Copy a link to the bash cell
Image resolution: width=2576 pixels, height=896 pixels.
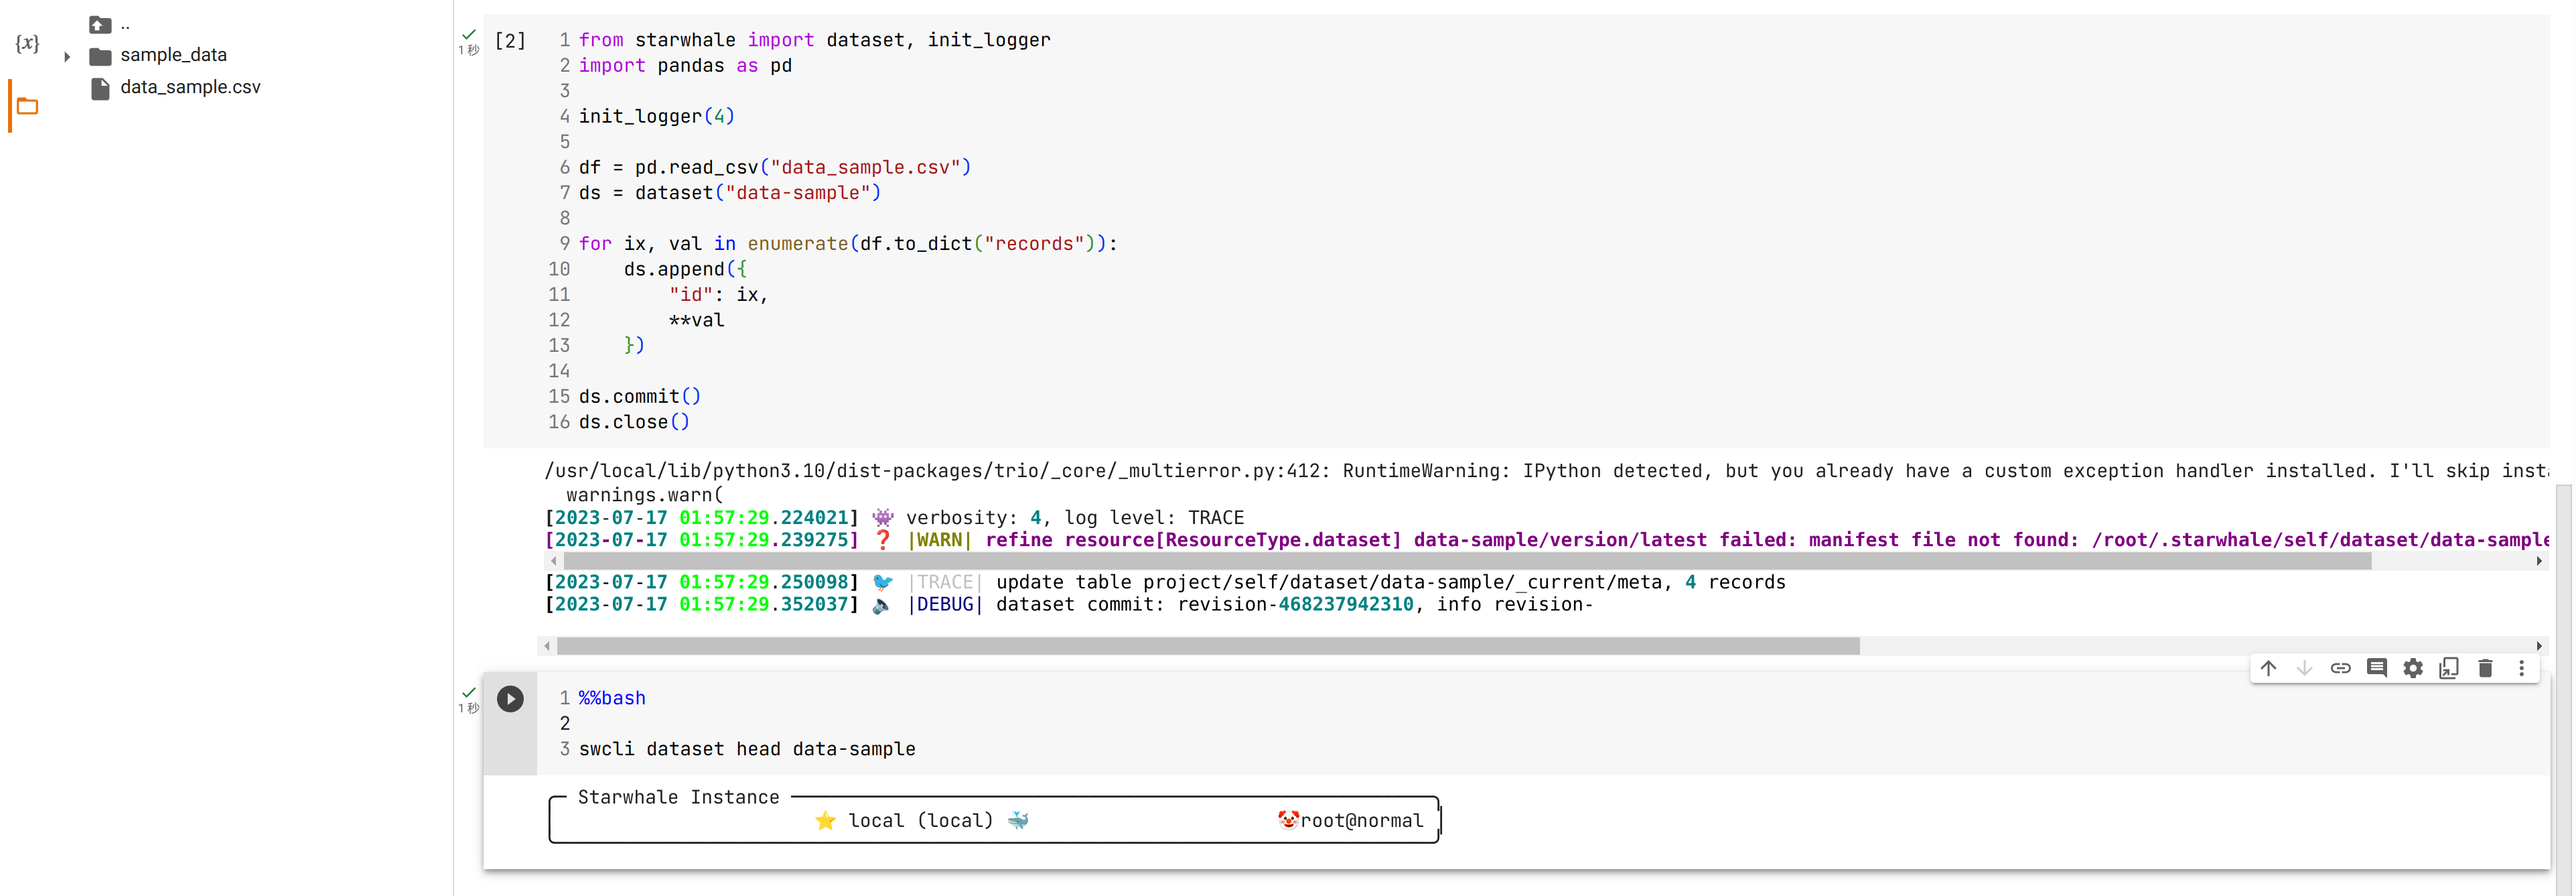coord(2341,668)
